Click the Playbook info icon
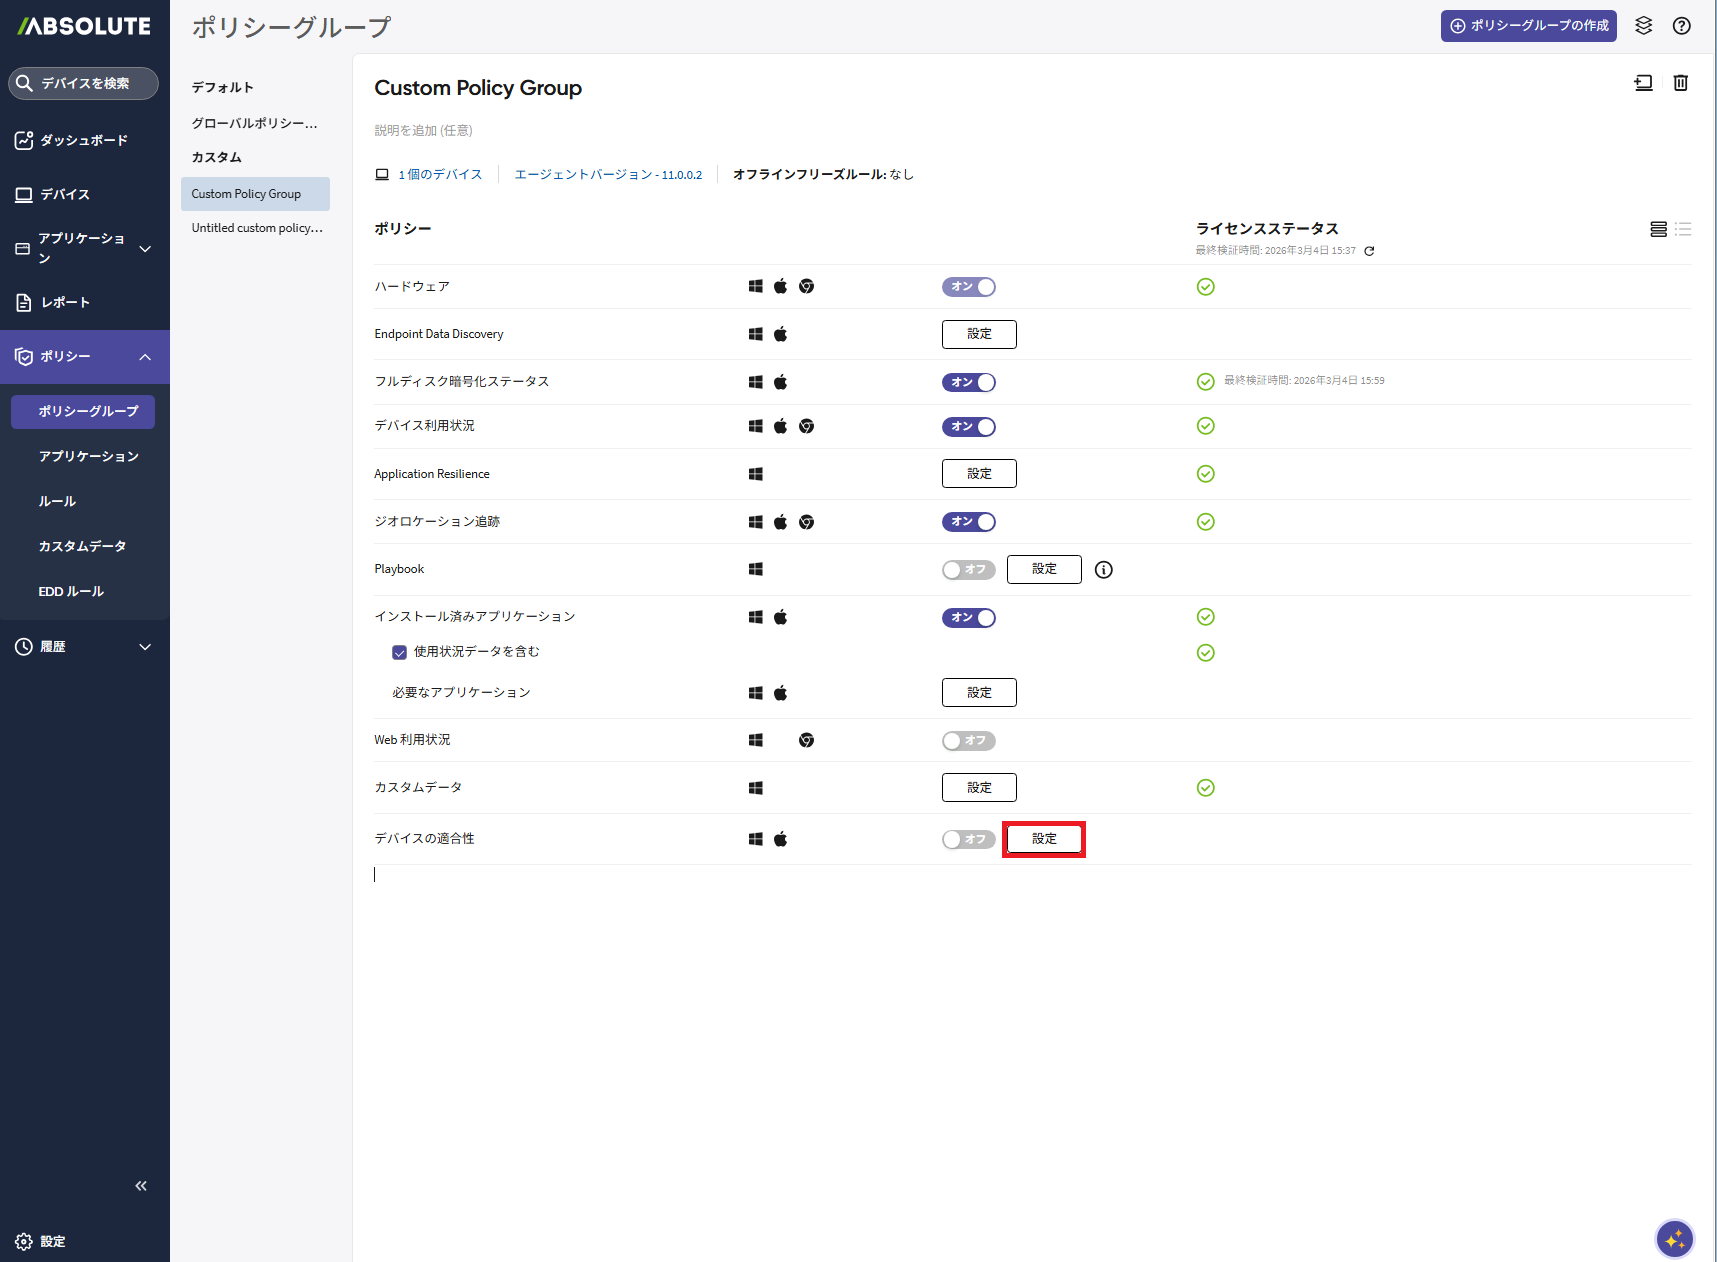 [1103, 570]
